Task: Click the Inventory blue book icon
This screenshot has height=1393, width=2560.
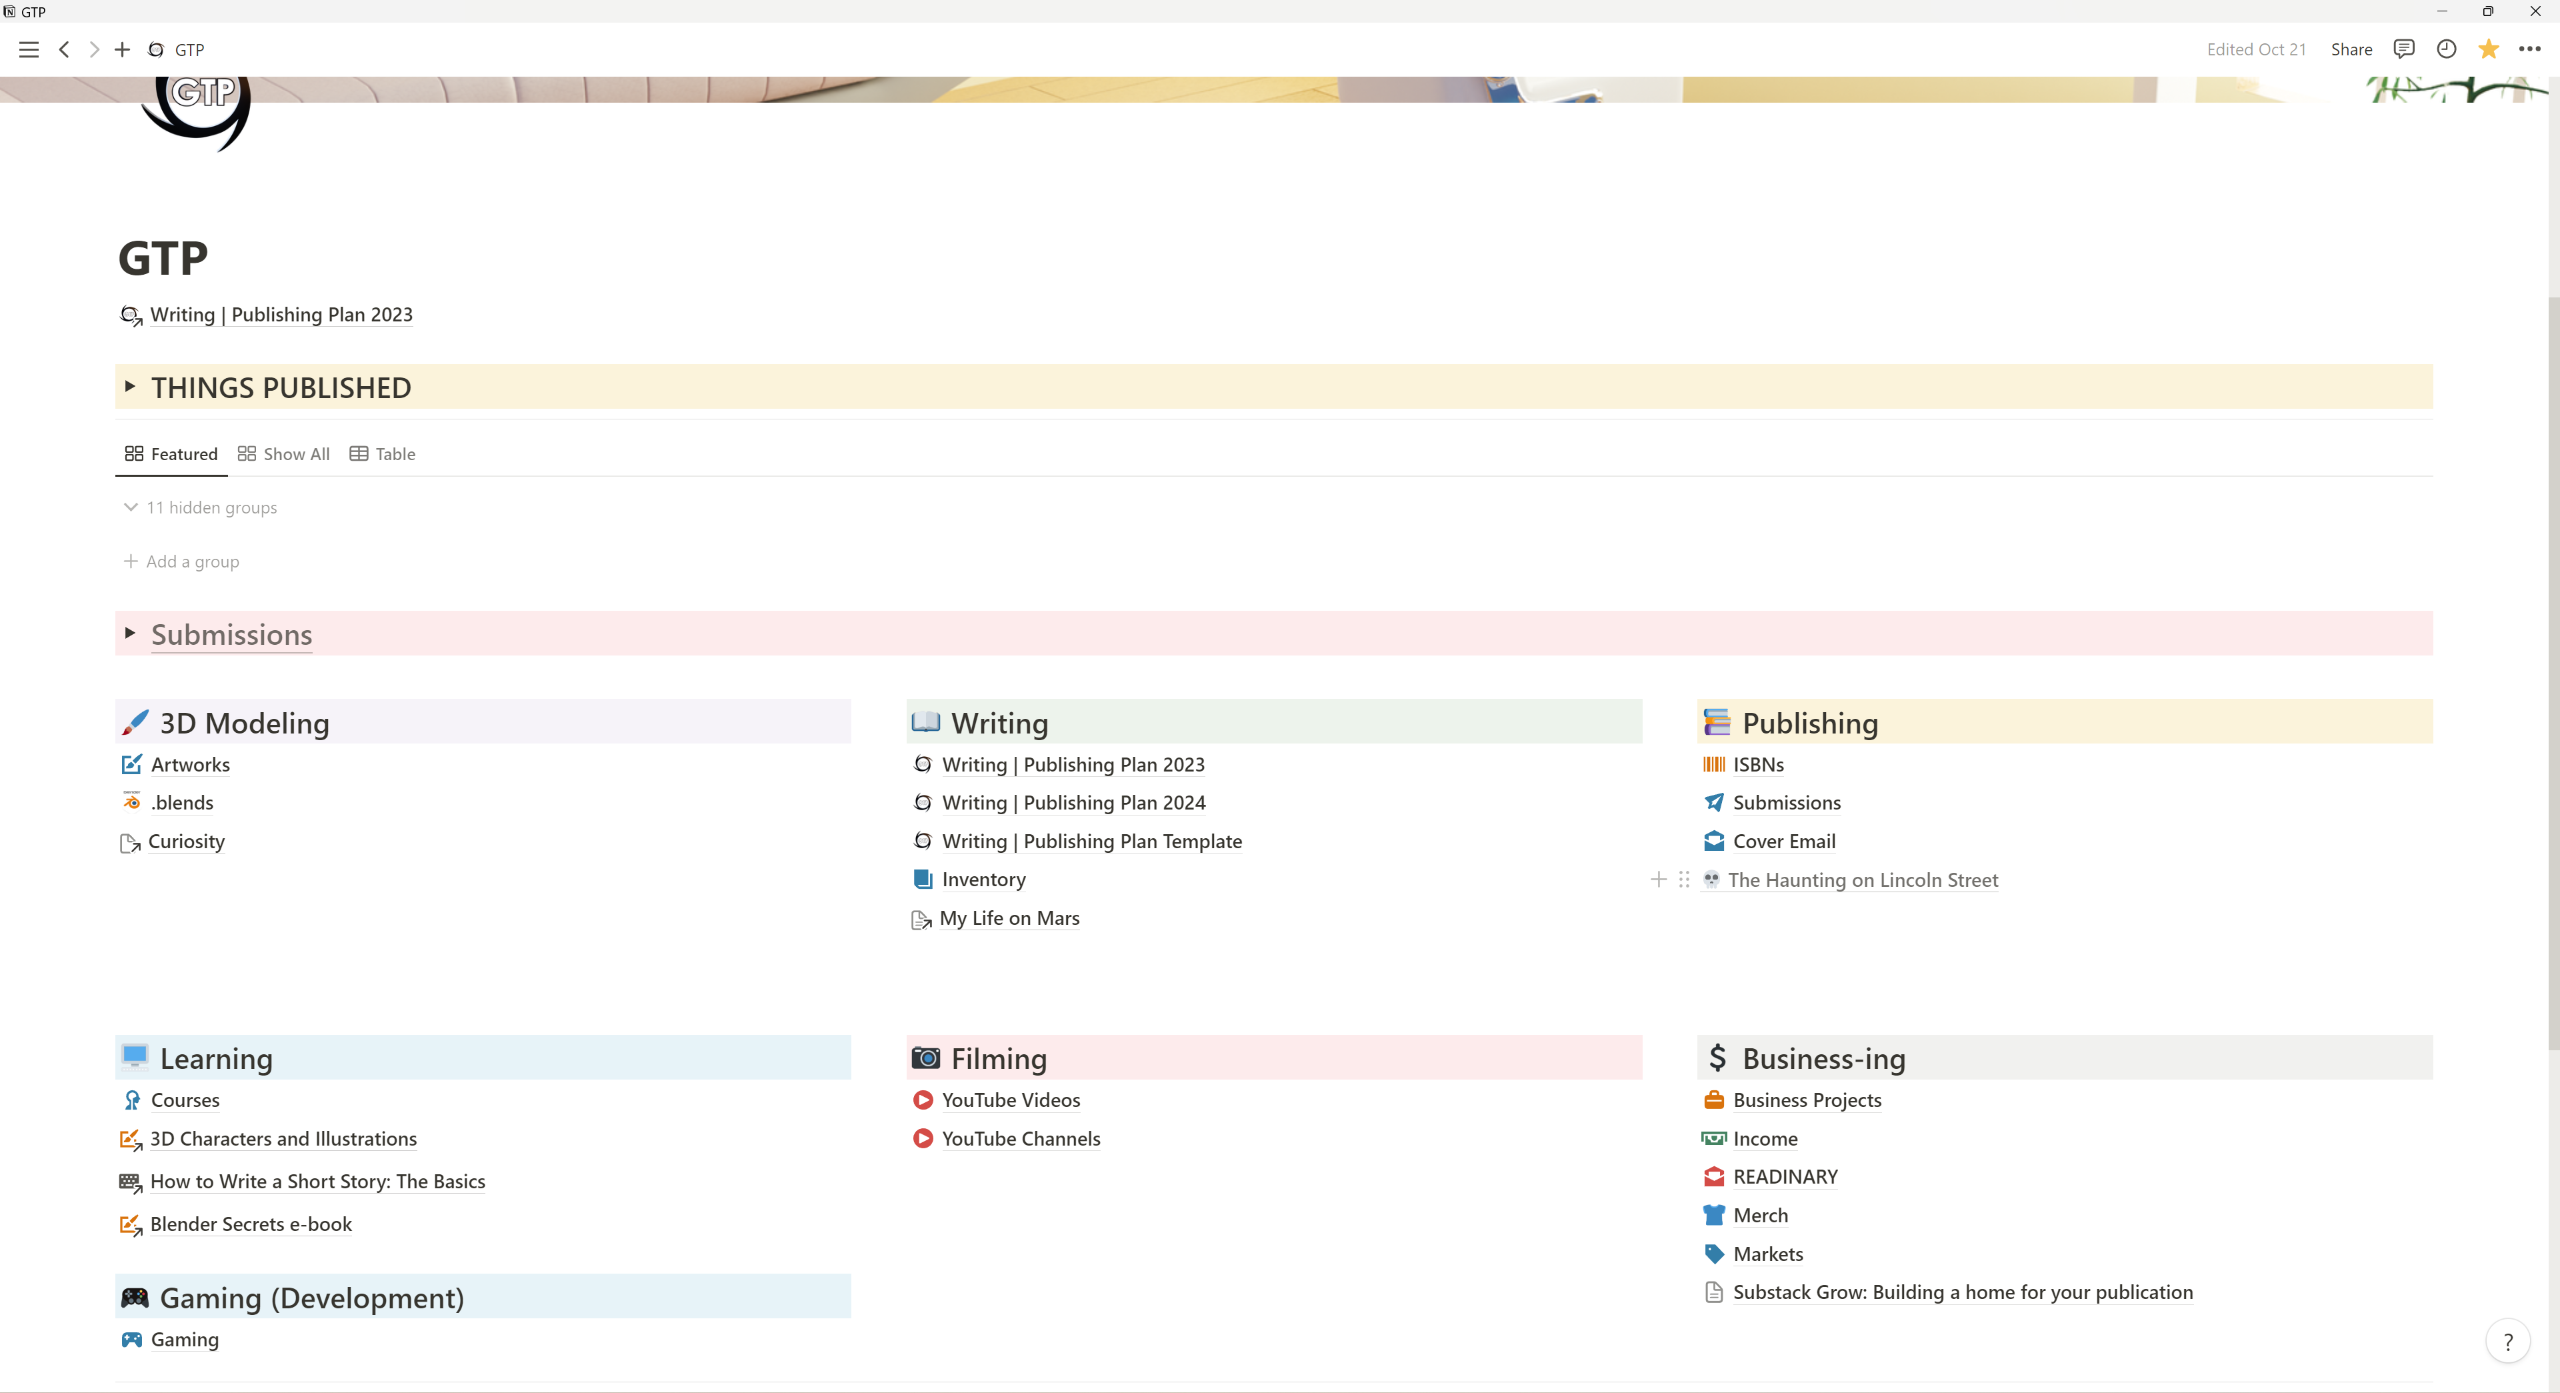Action: click(x=923, y=879)
